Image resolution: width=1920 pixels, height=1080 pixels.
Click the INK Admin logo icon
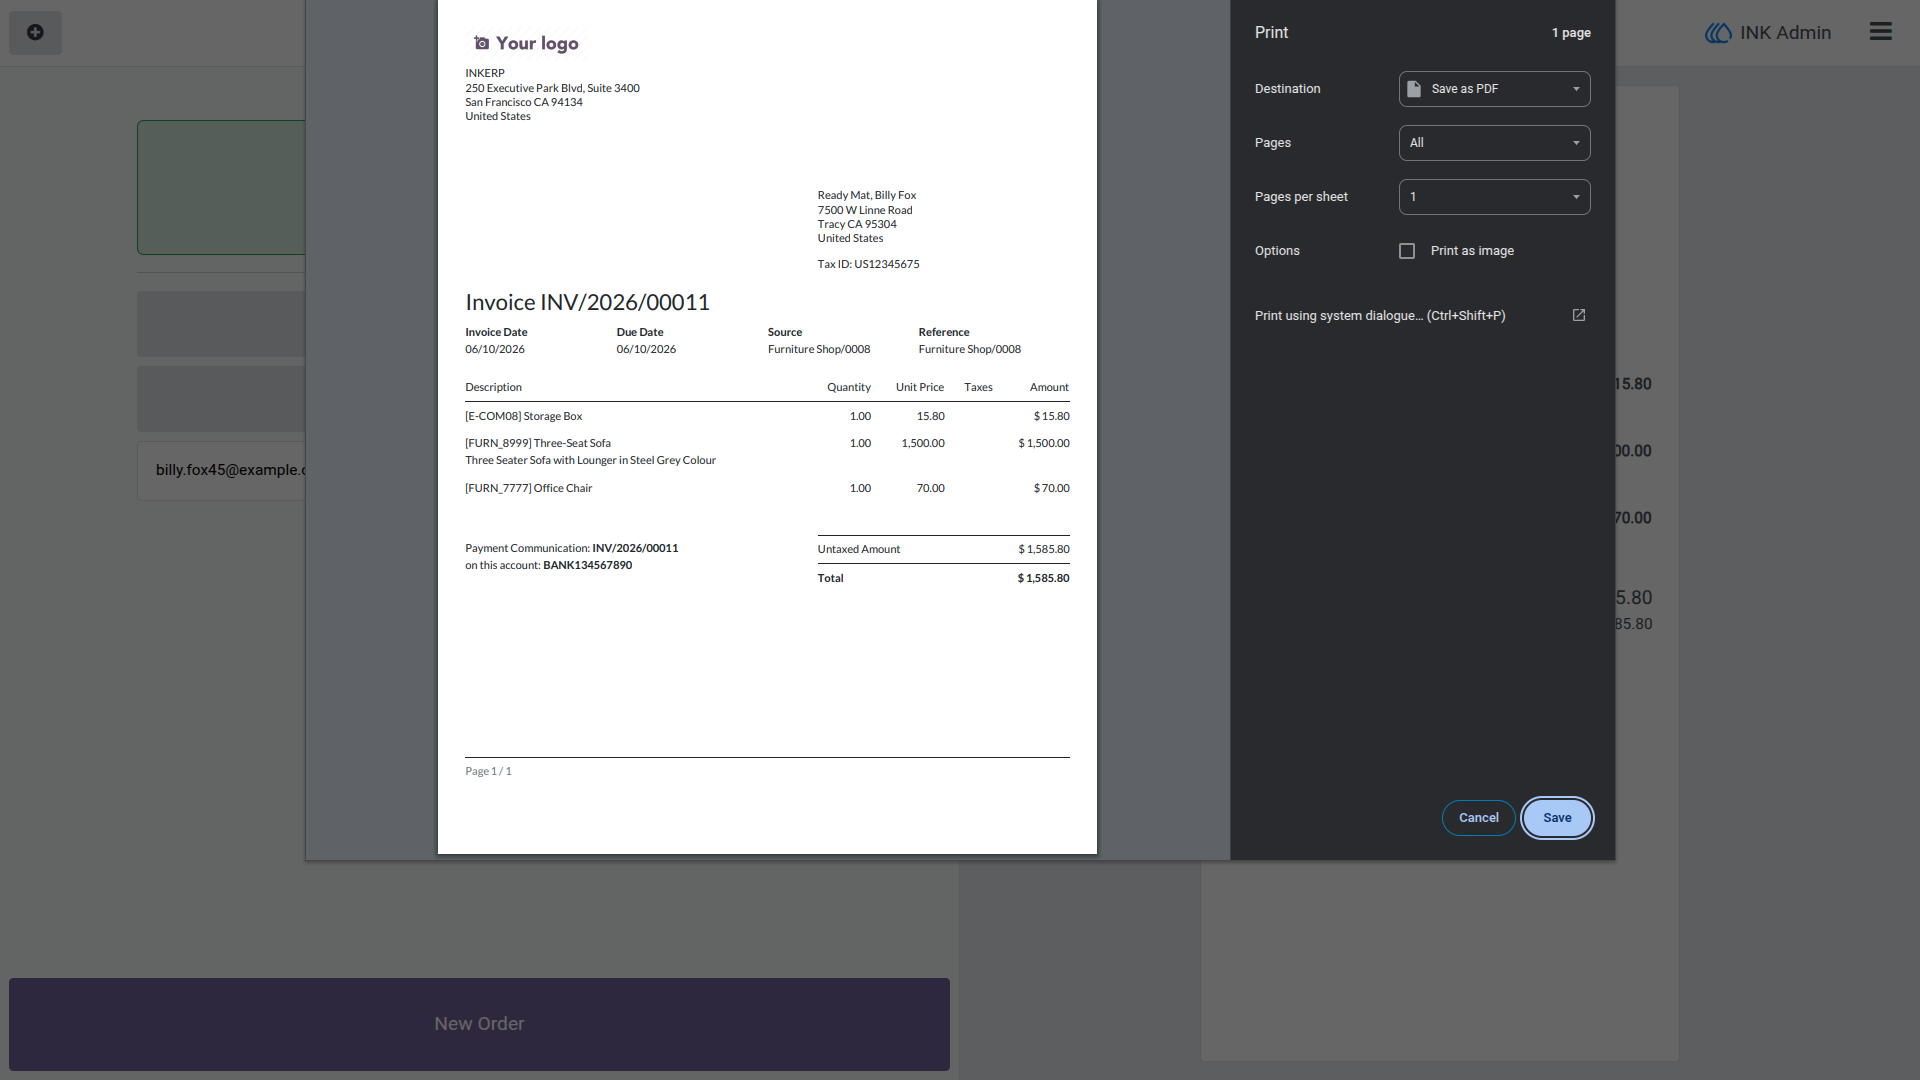point(1718,33)
